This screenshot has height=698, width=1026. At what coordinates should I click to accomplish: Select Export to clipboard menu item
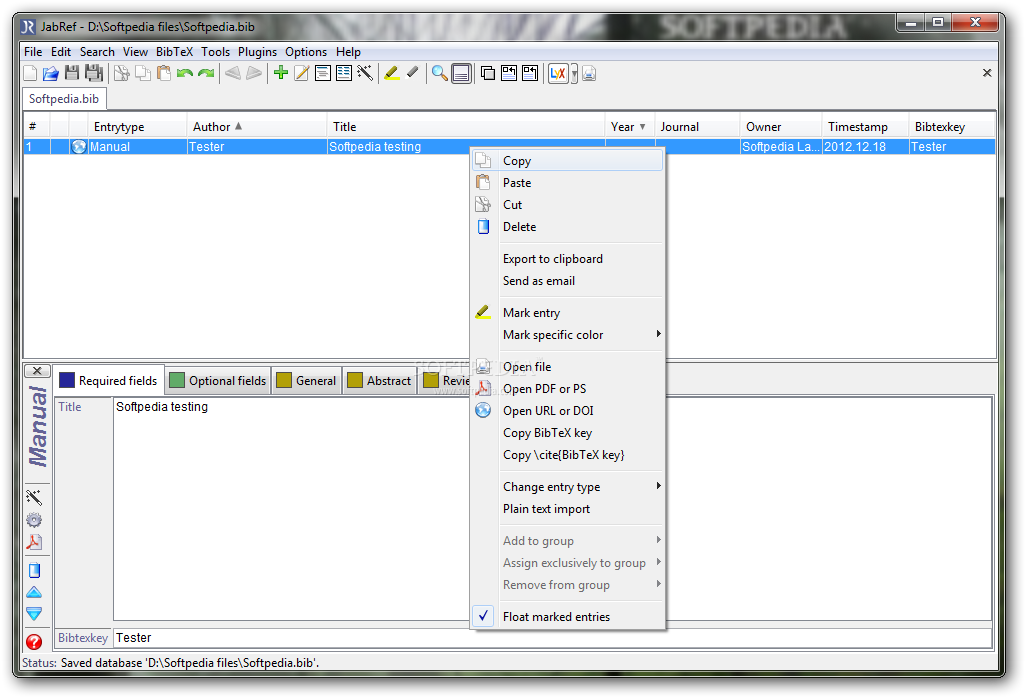pyautogui.click(x=567, y=258)
